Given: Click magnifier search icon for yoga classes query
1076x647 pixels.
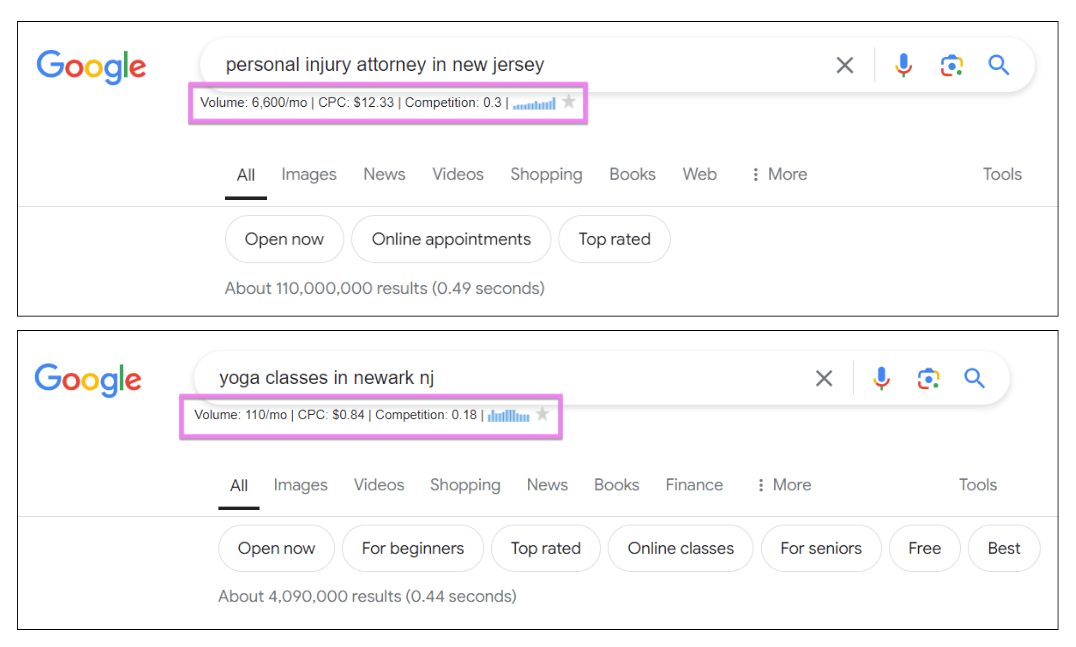Looking at the screenshot, I should coord(974,378).
